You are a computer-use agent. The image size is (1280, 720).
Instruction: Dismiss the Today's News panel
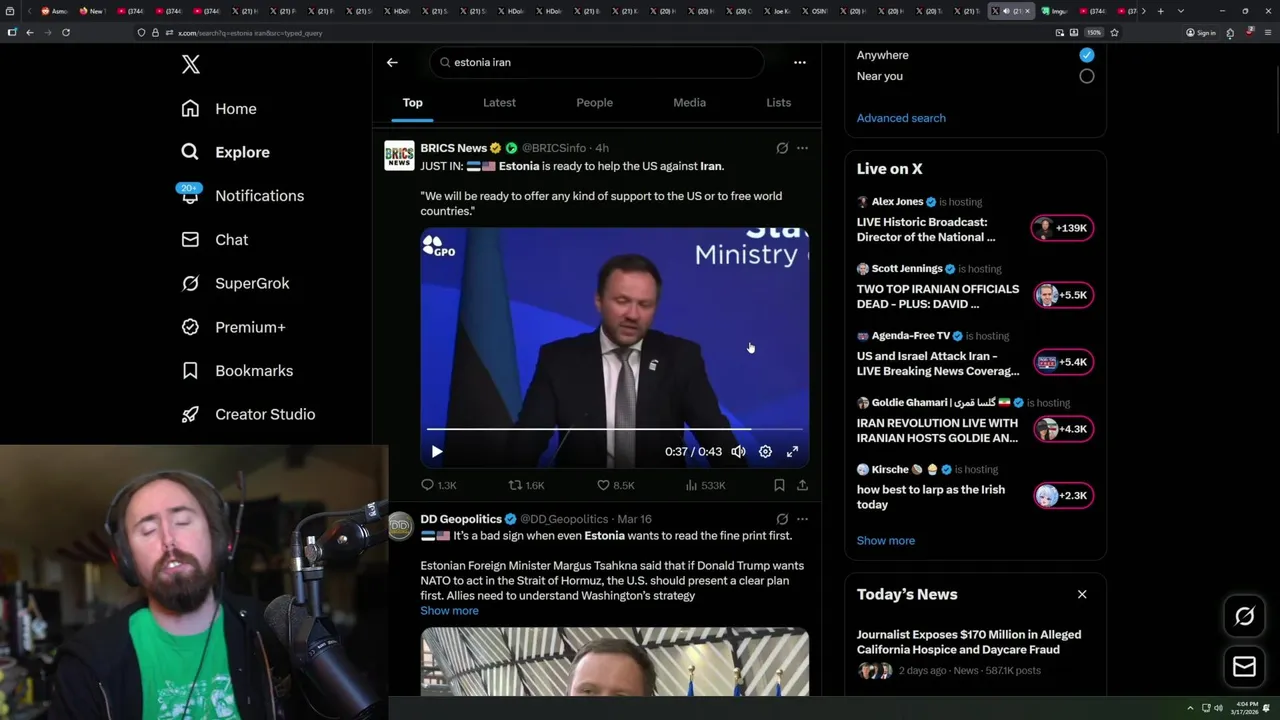point(1082,594)
